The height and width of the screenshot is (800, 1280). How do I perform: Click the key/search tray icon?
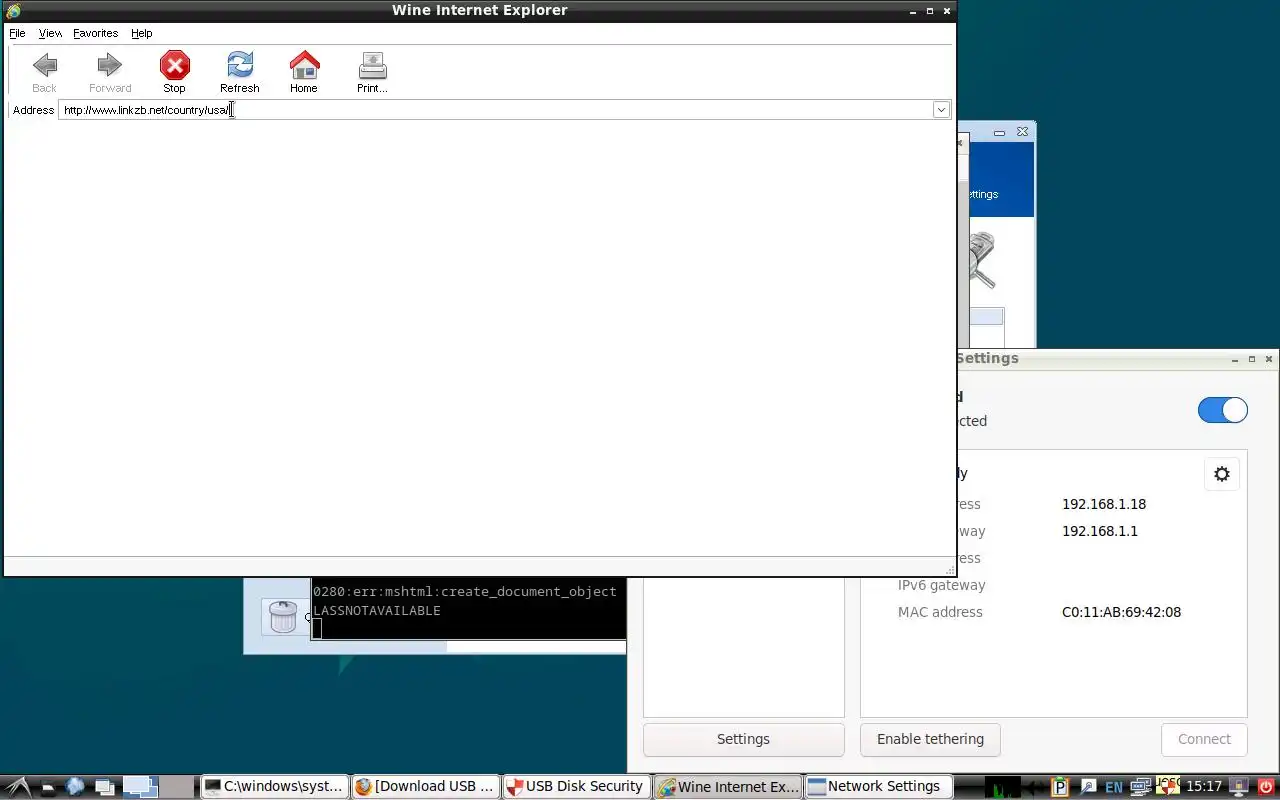pos(1088,787)
